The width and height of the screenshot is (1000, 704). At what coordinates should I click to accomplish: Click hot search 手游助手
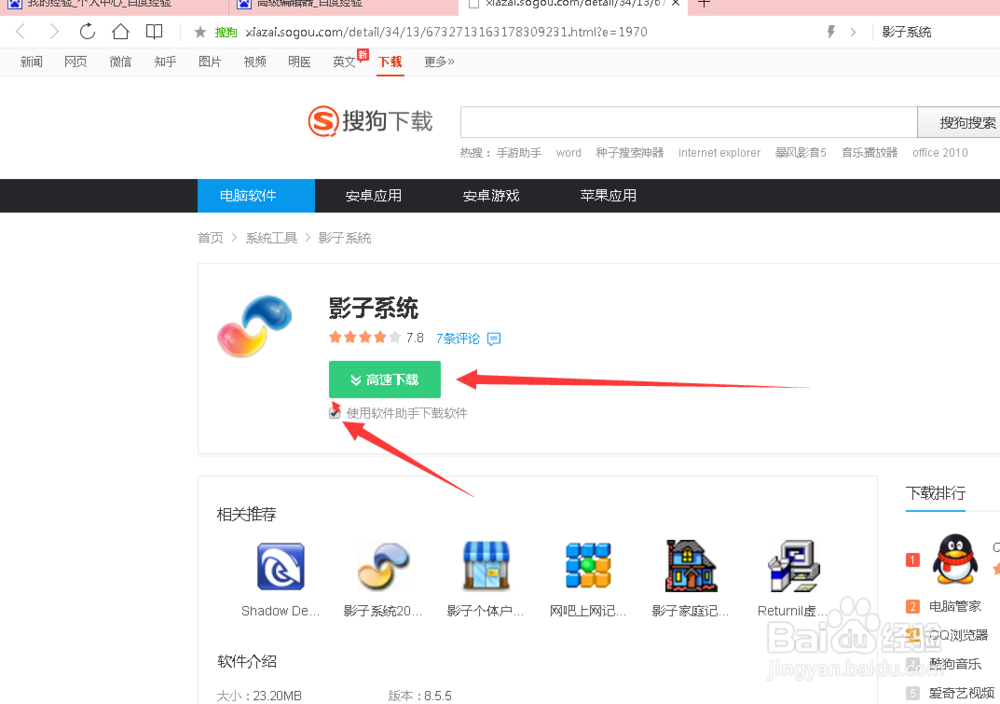tap(519, 152)
